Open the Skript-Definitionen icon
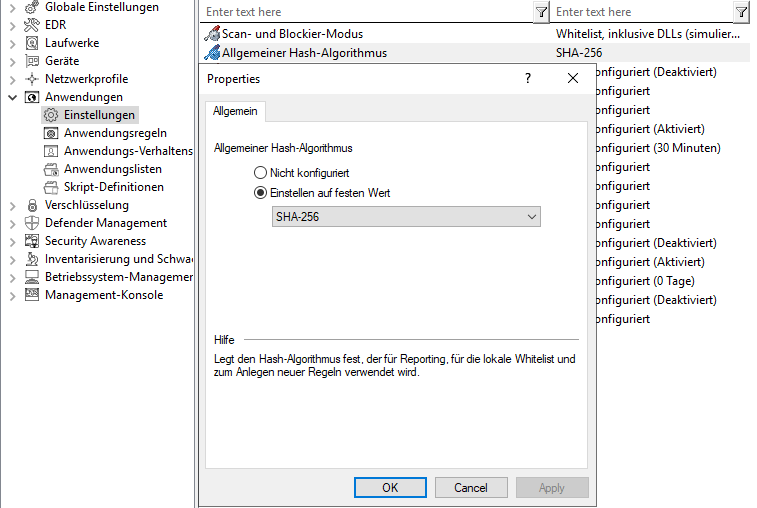 pyautogui.click(x=51, y=187)
